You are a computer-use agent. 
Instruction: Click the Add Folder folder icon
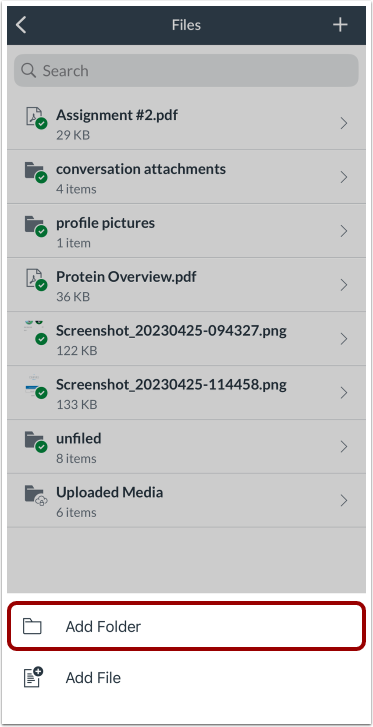[32, 626]
